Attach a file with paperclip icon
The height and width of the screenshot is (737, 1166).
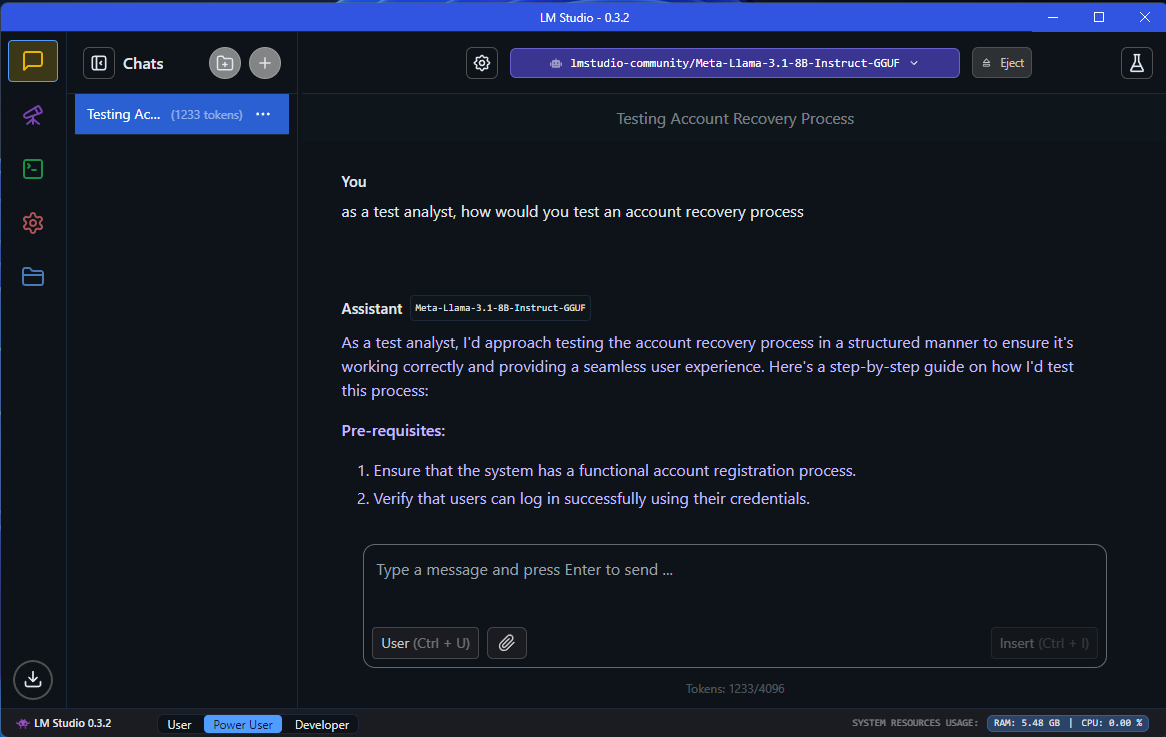tap(506, 643)
